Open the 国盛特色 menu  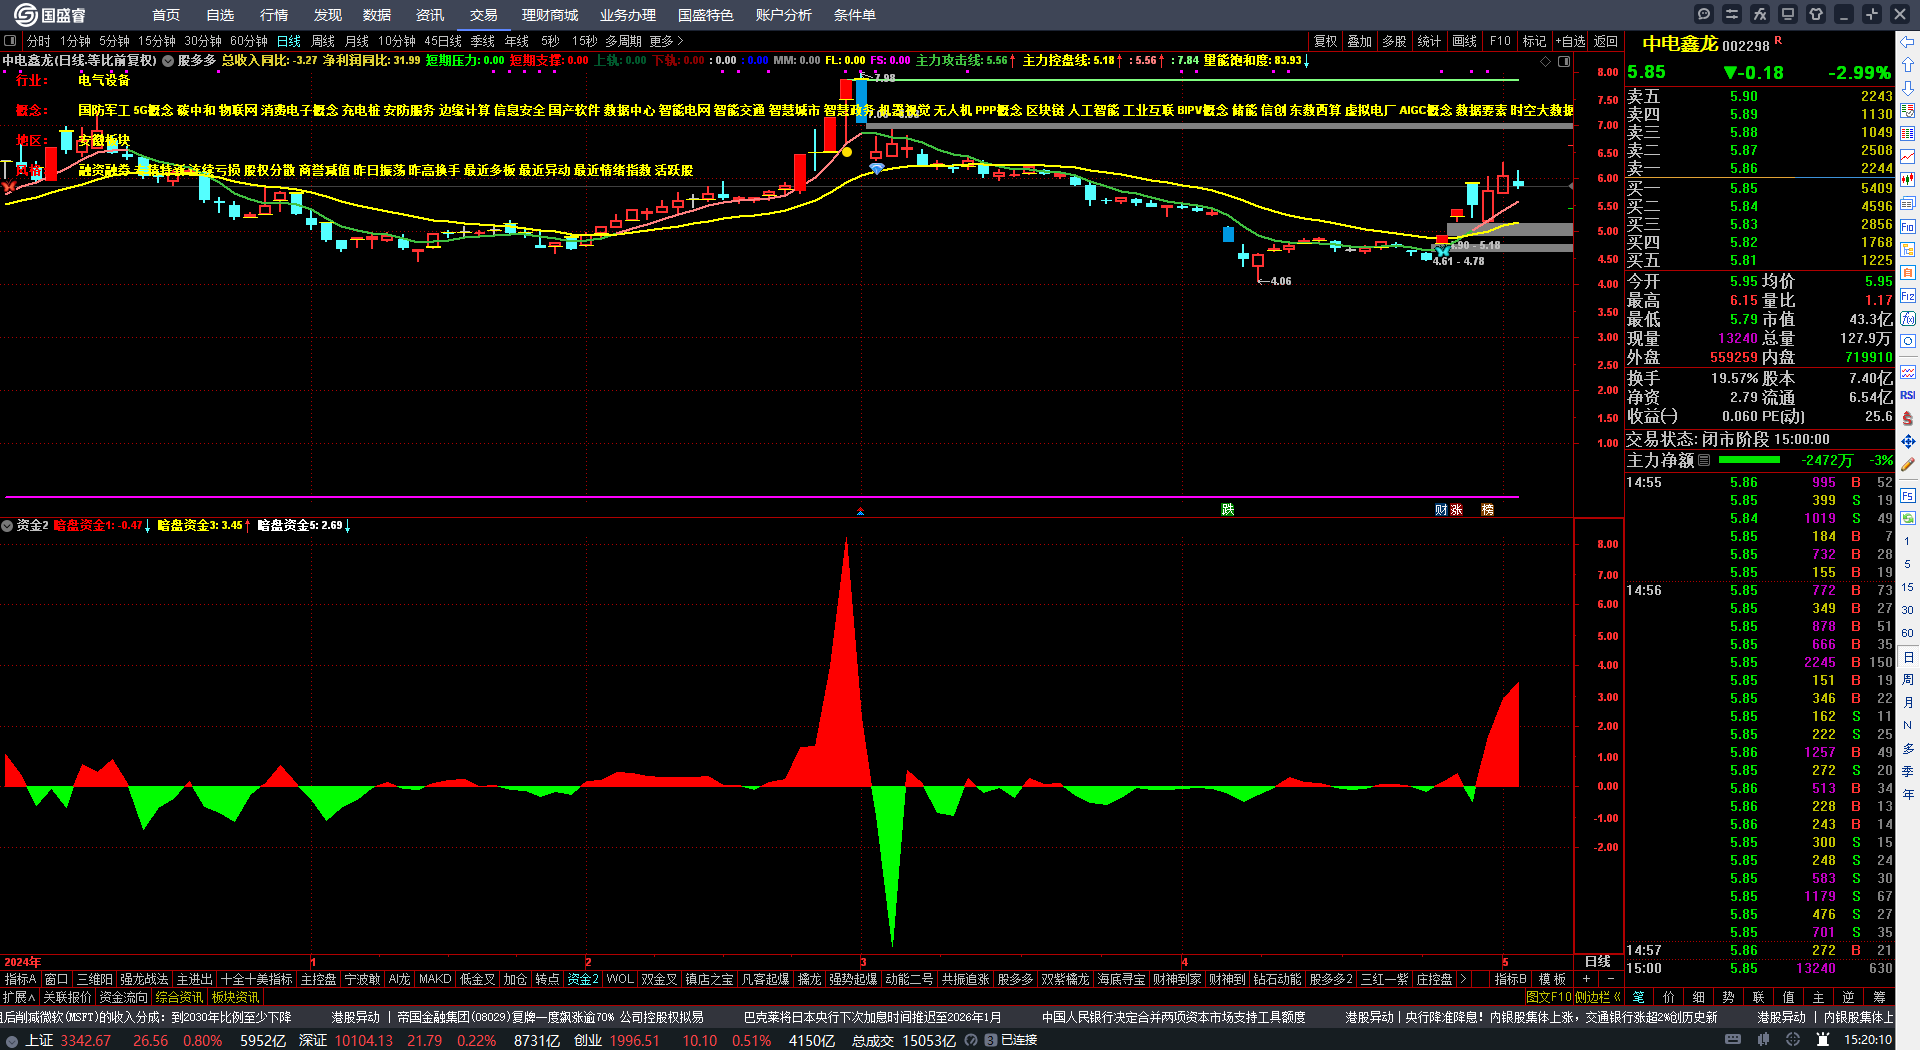706,15
